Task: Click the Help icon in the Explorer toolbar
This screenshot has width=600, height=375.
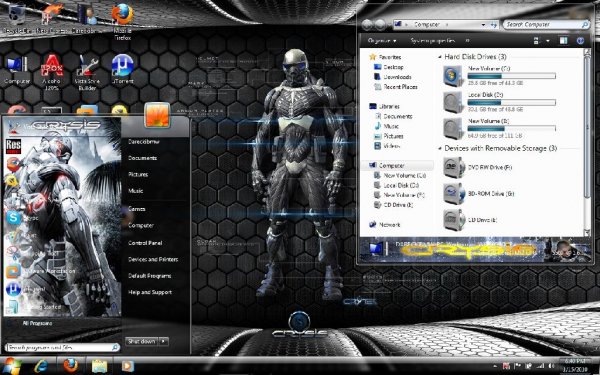Action: (x=580, y=41)
